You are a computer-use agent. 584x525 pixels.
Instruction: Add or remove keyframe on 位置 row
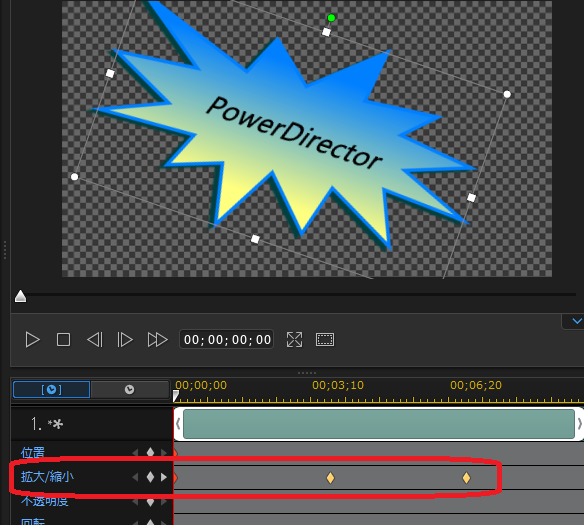click(150, 452)
